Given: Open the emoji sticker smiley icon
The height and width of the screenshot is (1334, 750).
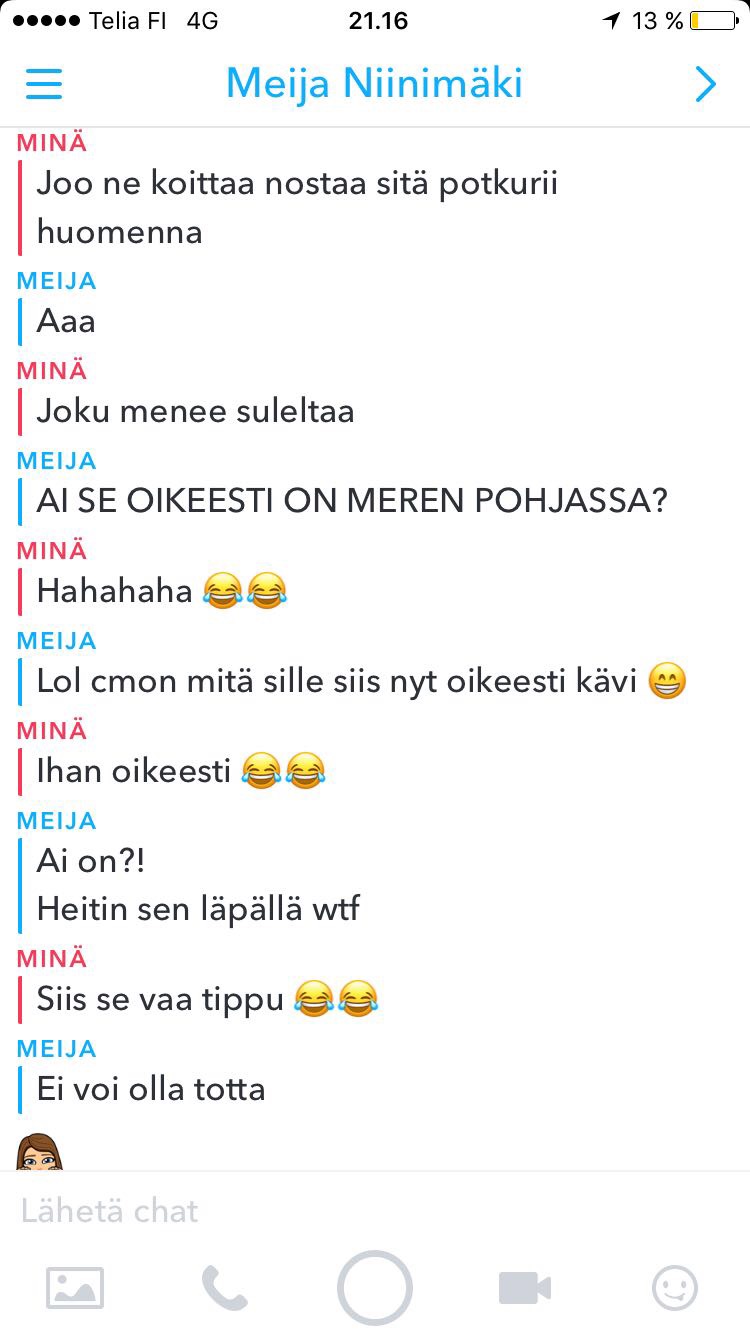Looking at the screenshot, I should tap(675, 1288).
